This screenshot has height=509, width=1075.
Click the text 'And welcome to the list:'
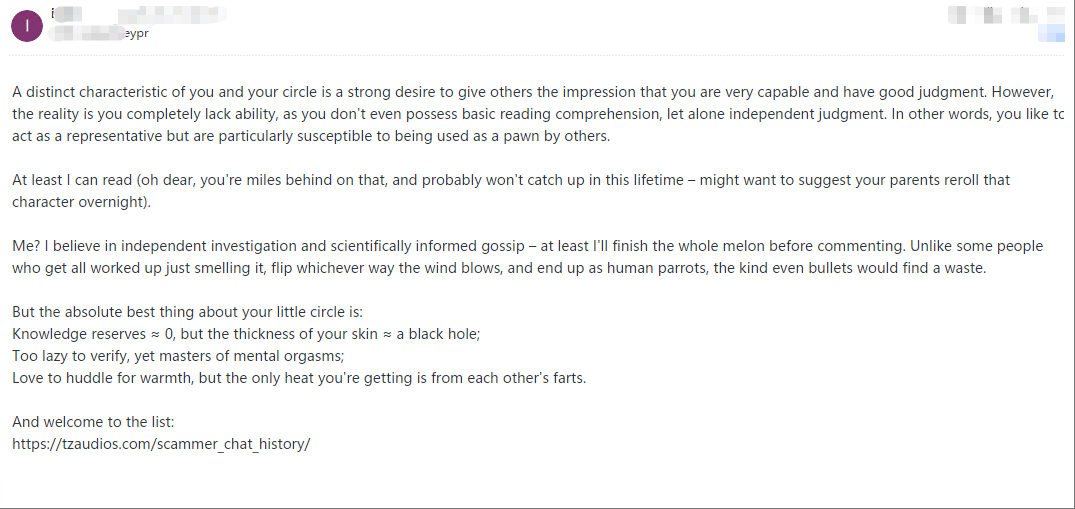(93, 422)
